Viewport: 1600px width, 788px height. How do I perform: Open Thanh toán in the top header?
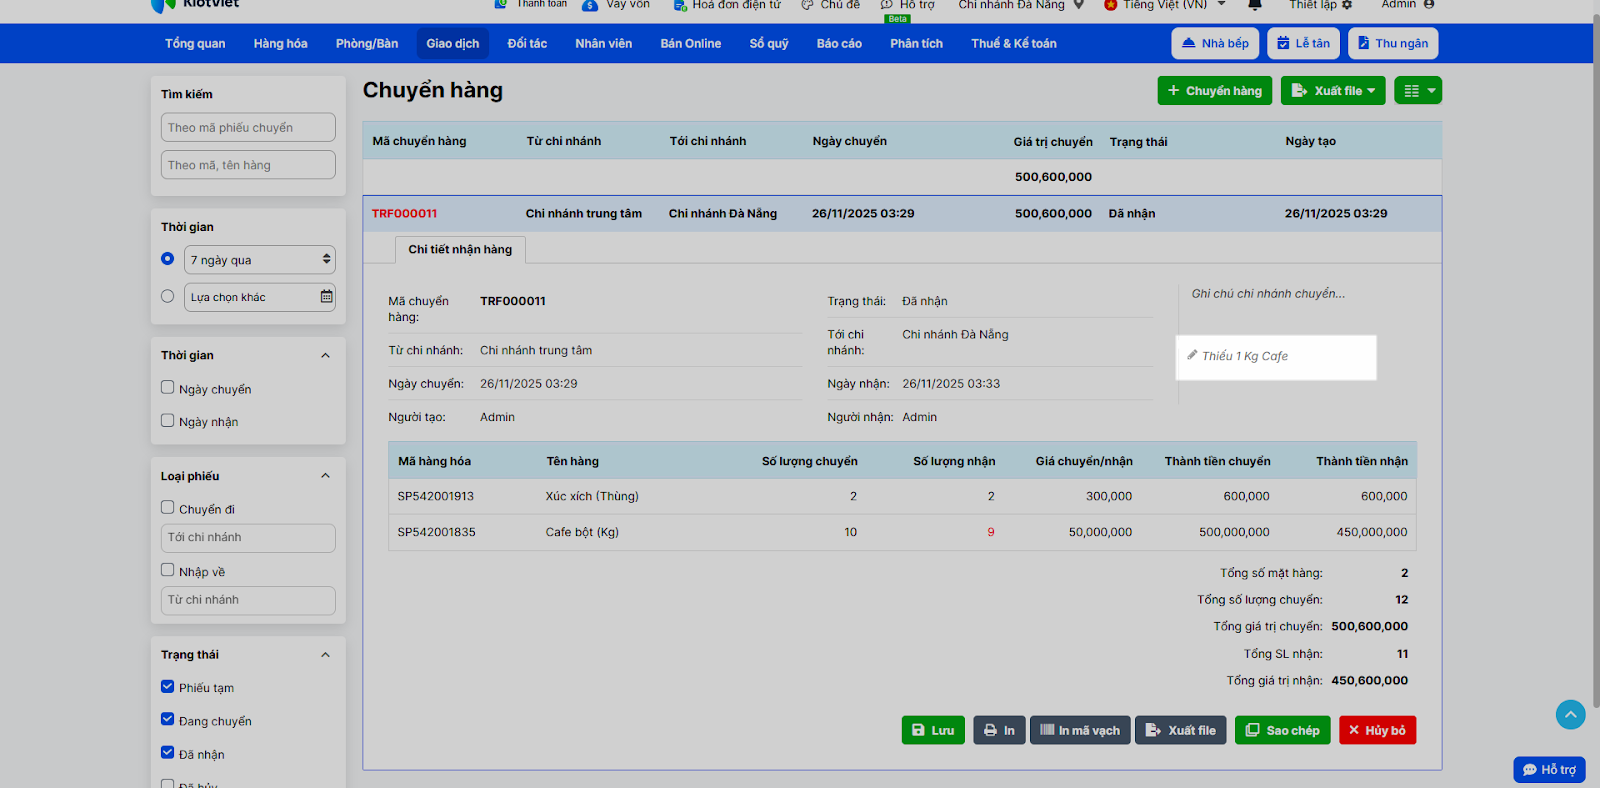click(x=531, y=5)
